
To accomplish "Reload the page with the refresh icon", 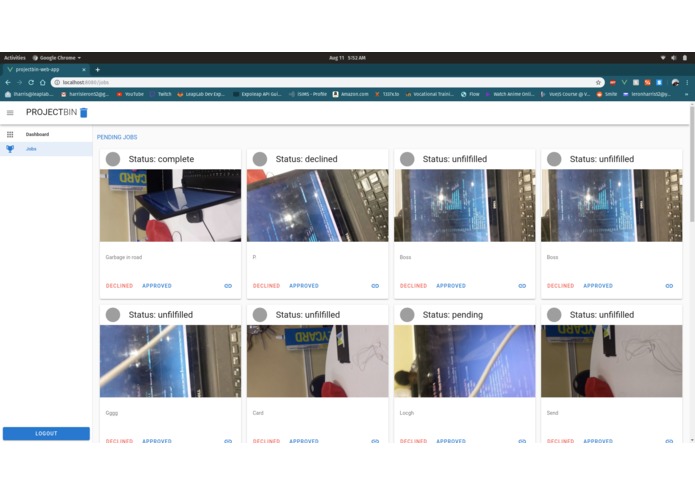I will pos(31,82).
